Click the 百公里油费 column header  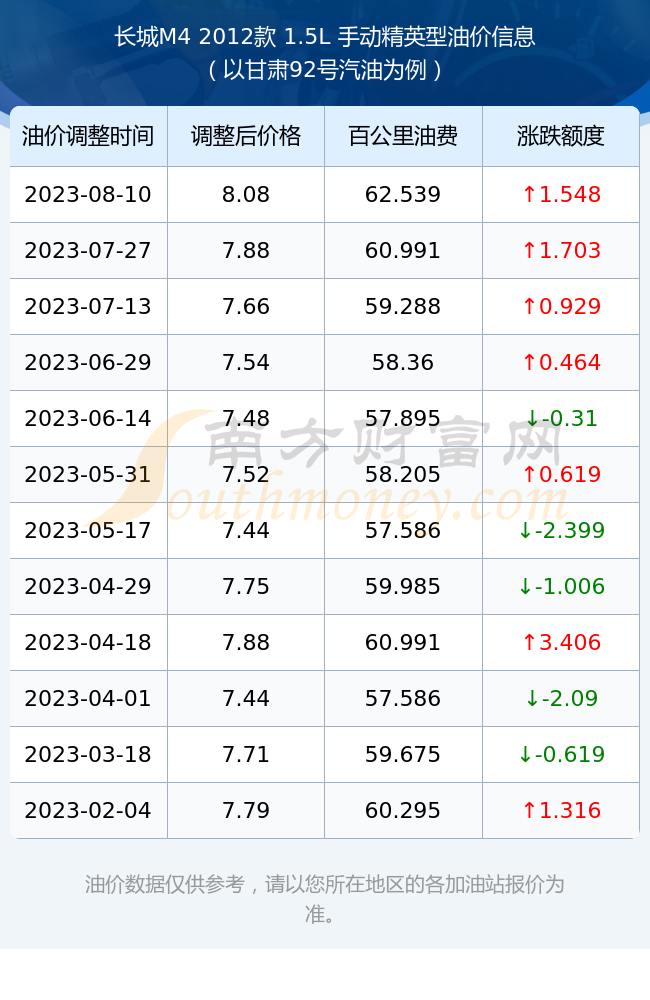pos(403,136)
